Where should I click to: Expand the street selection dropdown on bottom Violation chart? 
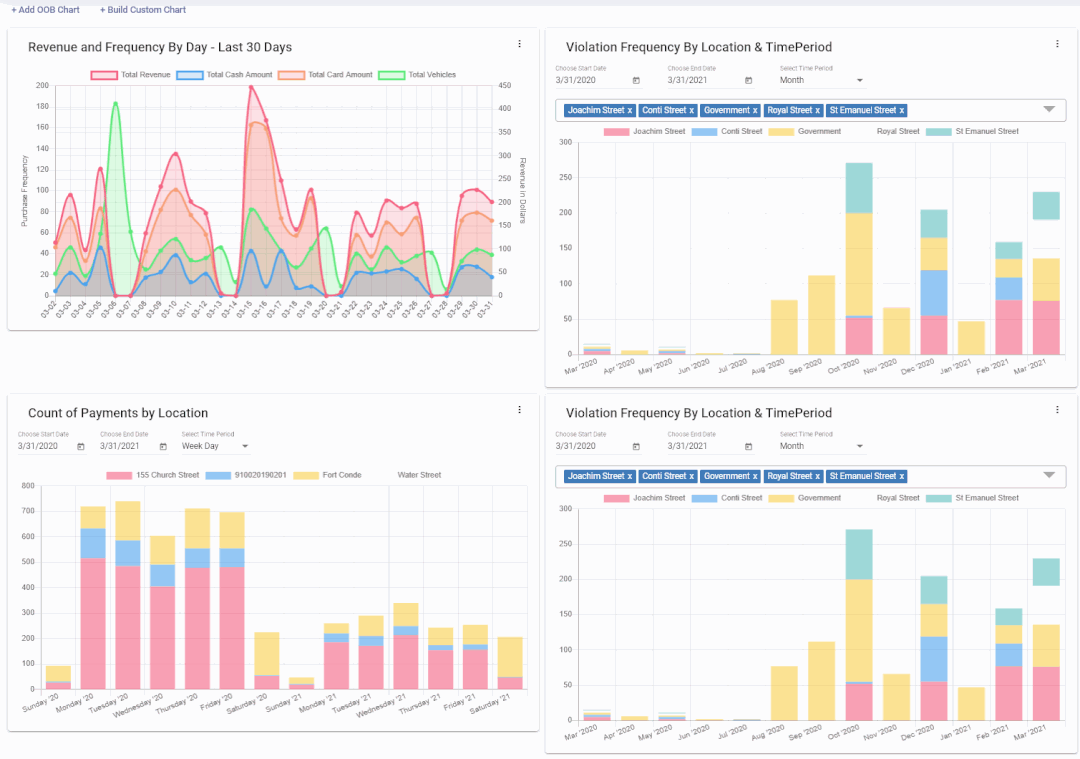point(1048,476)
